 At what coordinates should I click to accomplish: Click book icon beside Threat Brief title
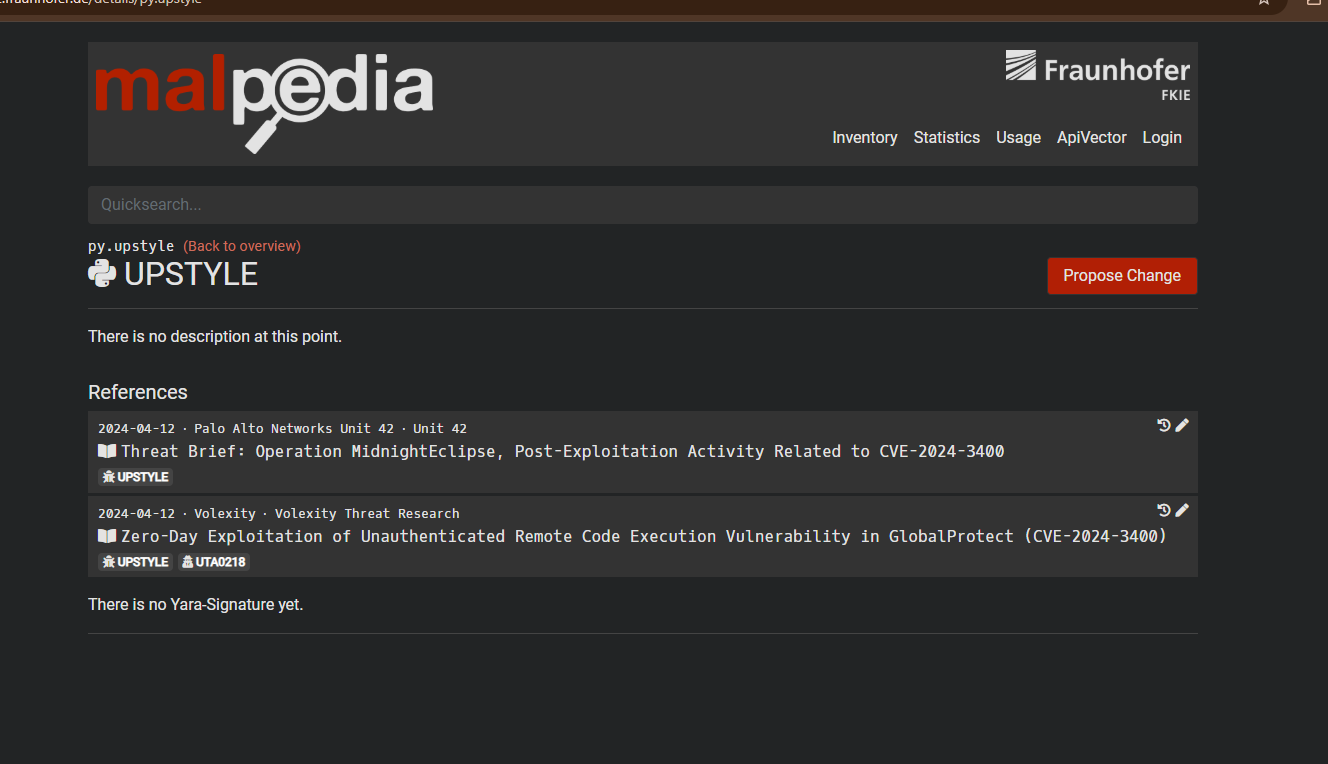pos(107,451)
